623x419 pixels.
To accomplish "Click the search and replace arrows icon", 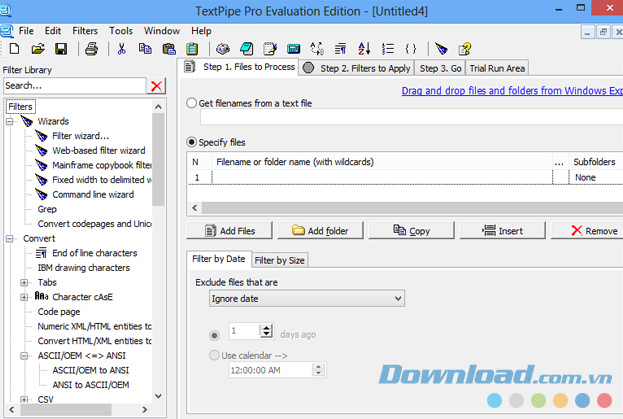I will [317, 49].
